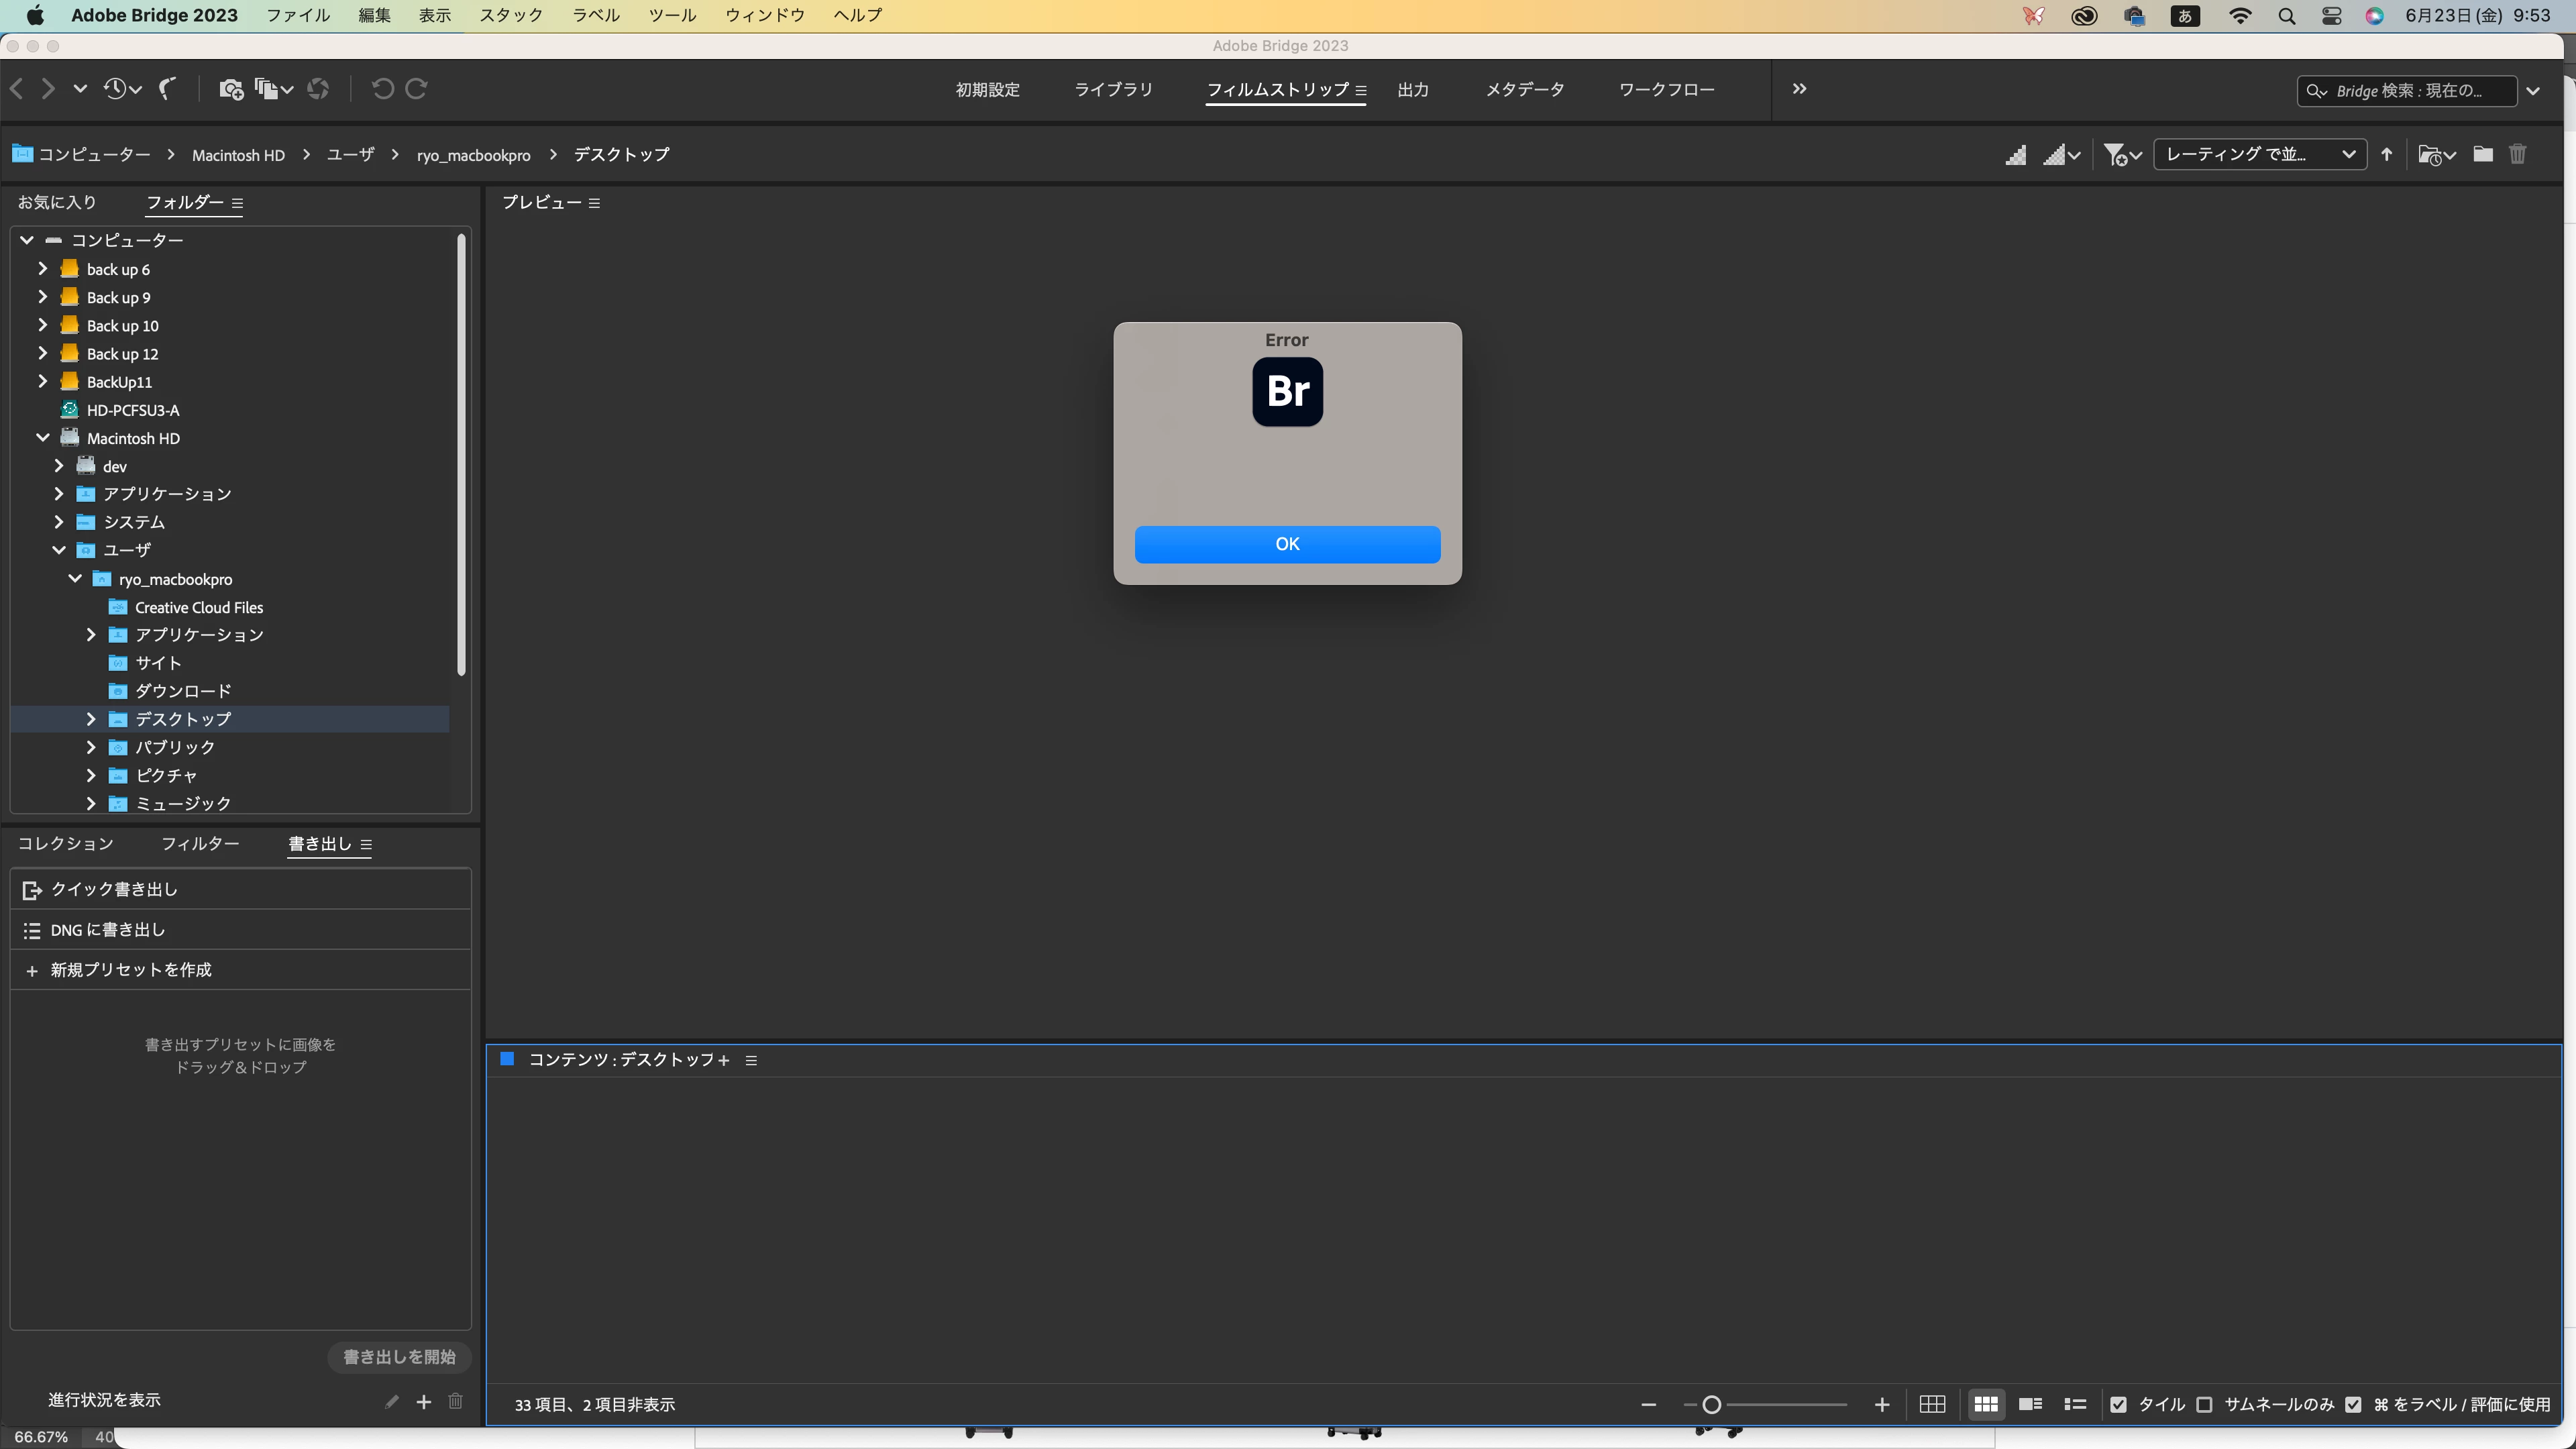This screenshot has height=1449, width=2576.
Task: Toggle the タイル checkbox
Action: coord(2118,1404)
